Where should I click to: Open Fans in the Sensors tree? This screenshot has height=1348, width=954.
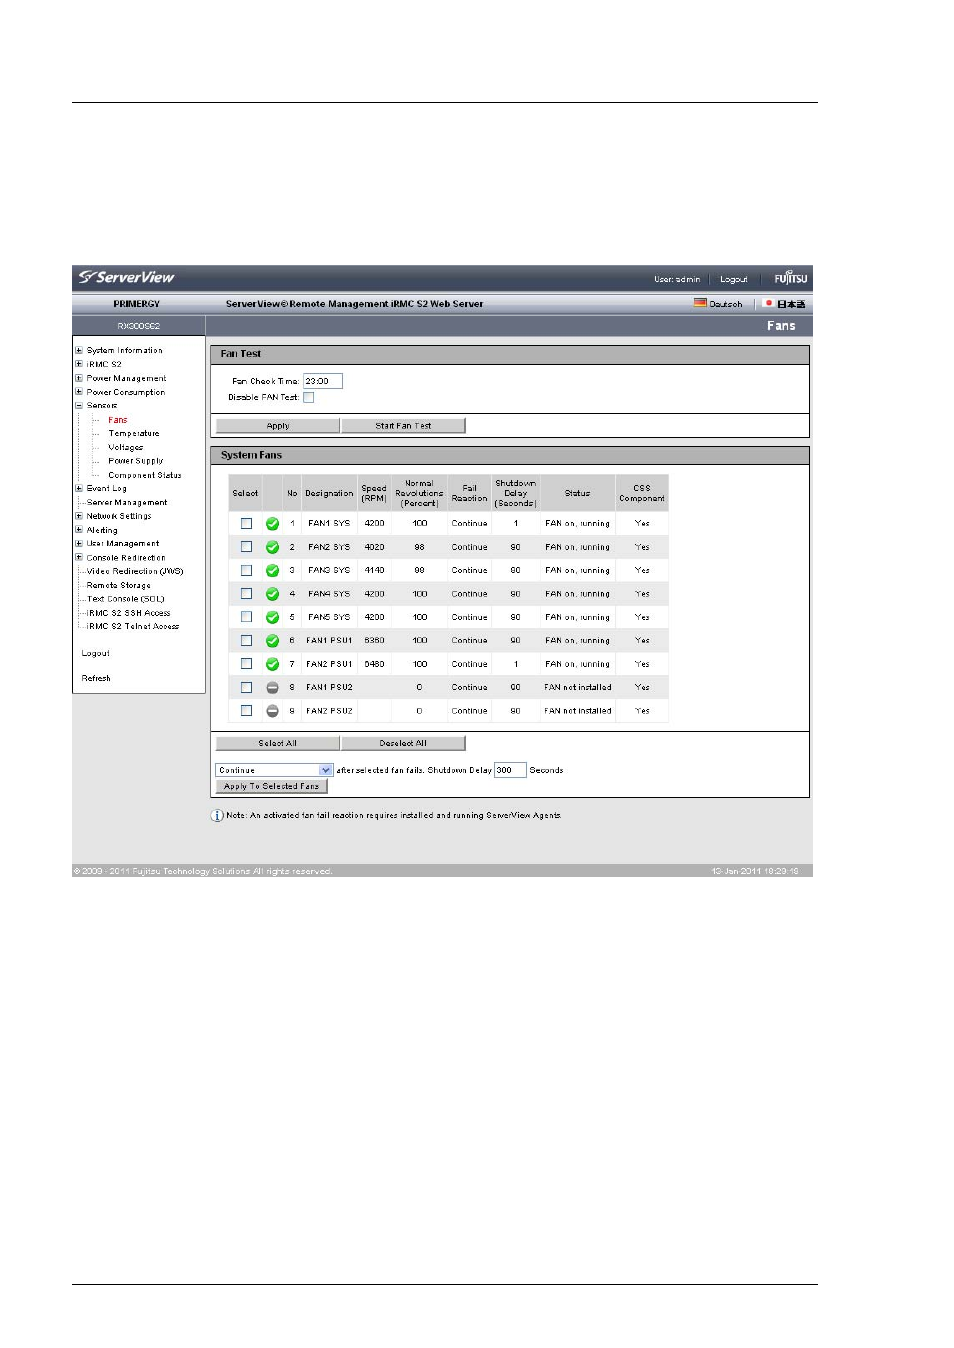tap(118, 420)
